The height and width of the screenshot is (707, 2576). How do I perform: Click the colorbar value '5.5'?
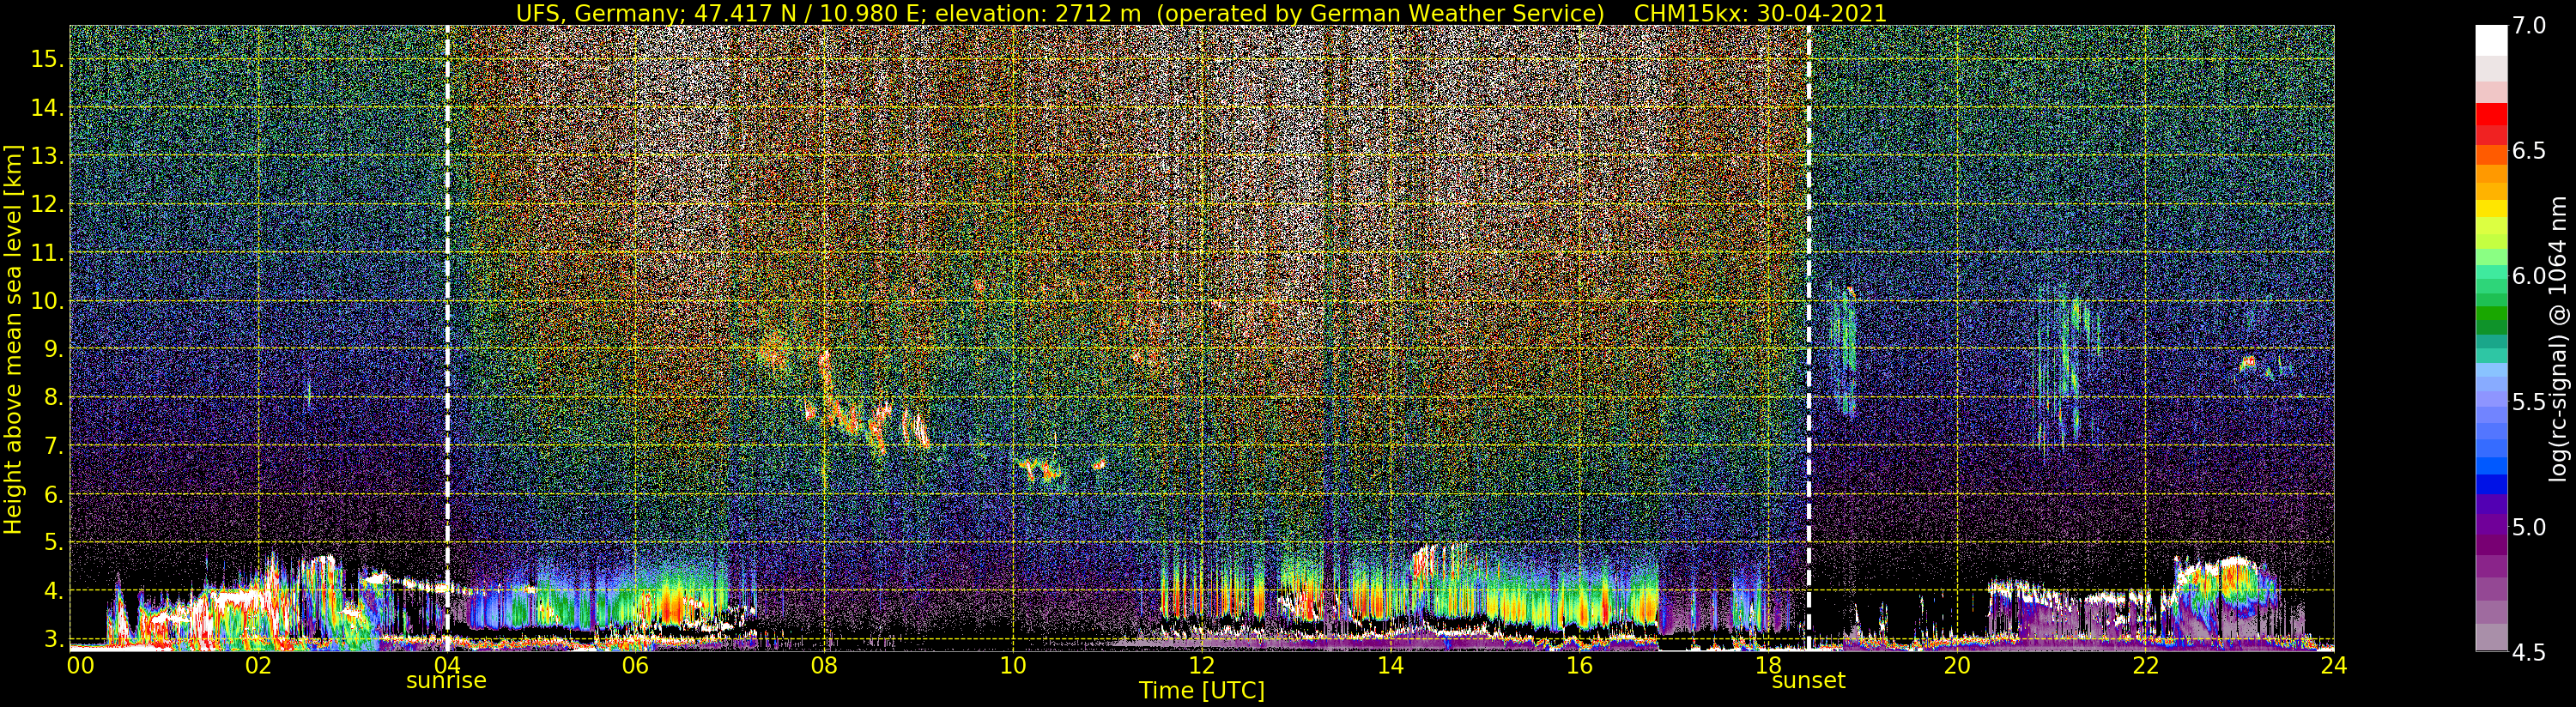[x=2529, y=402]
